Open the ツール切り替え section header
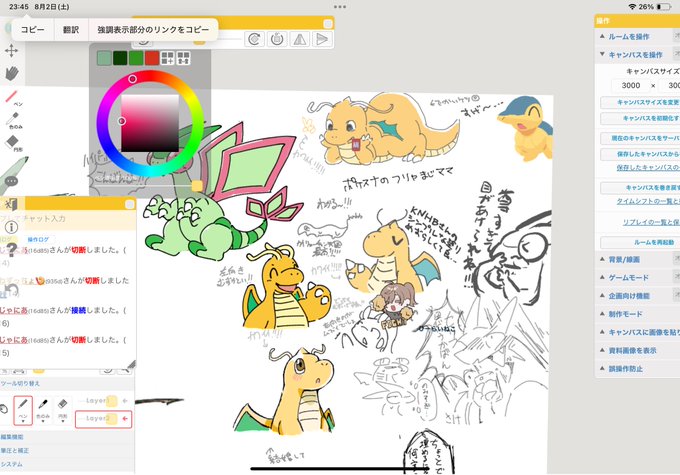The width and height of the screenshot is (680, 475). [x=20, y=384]
